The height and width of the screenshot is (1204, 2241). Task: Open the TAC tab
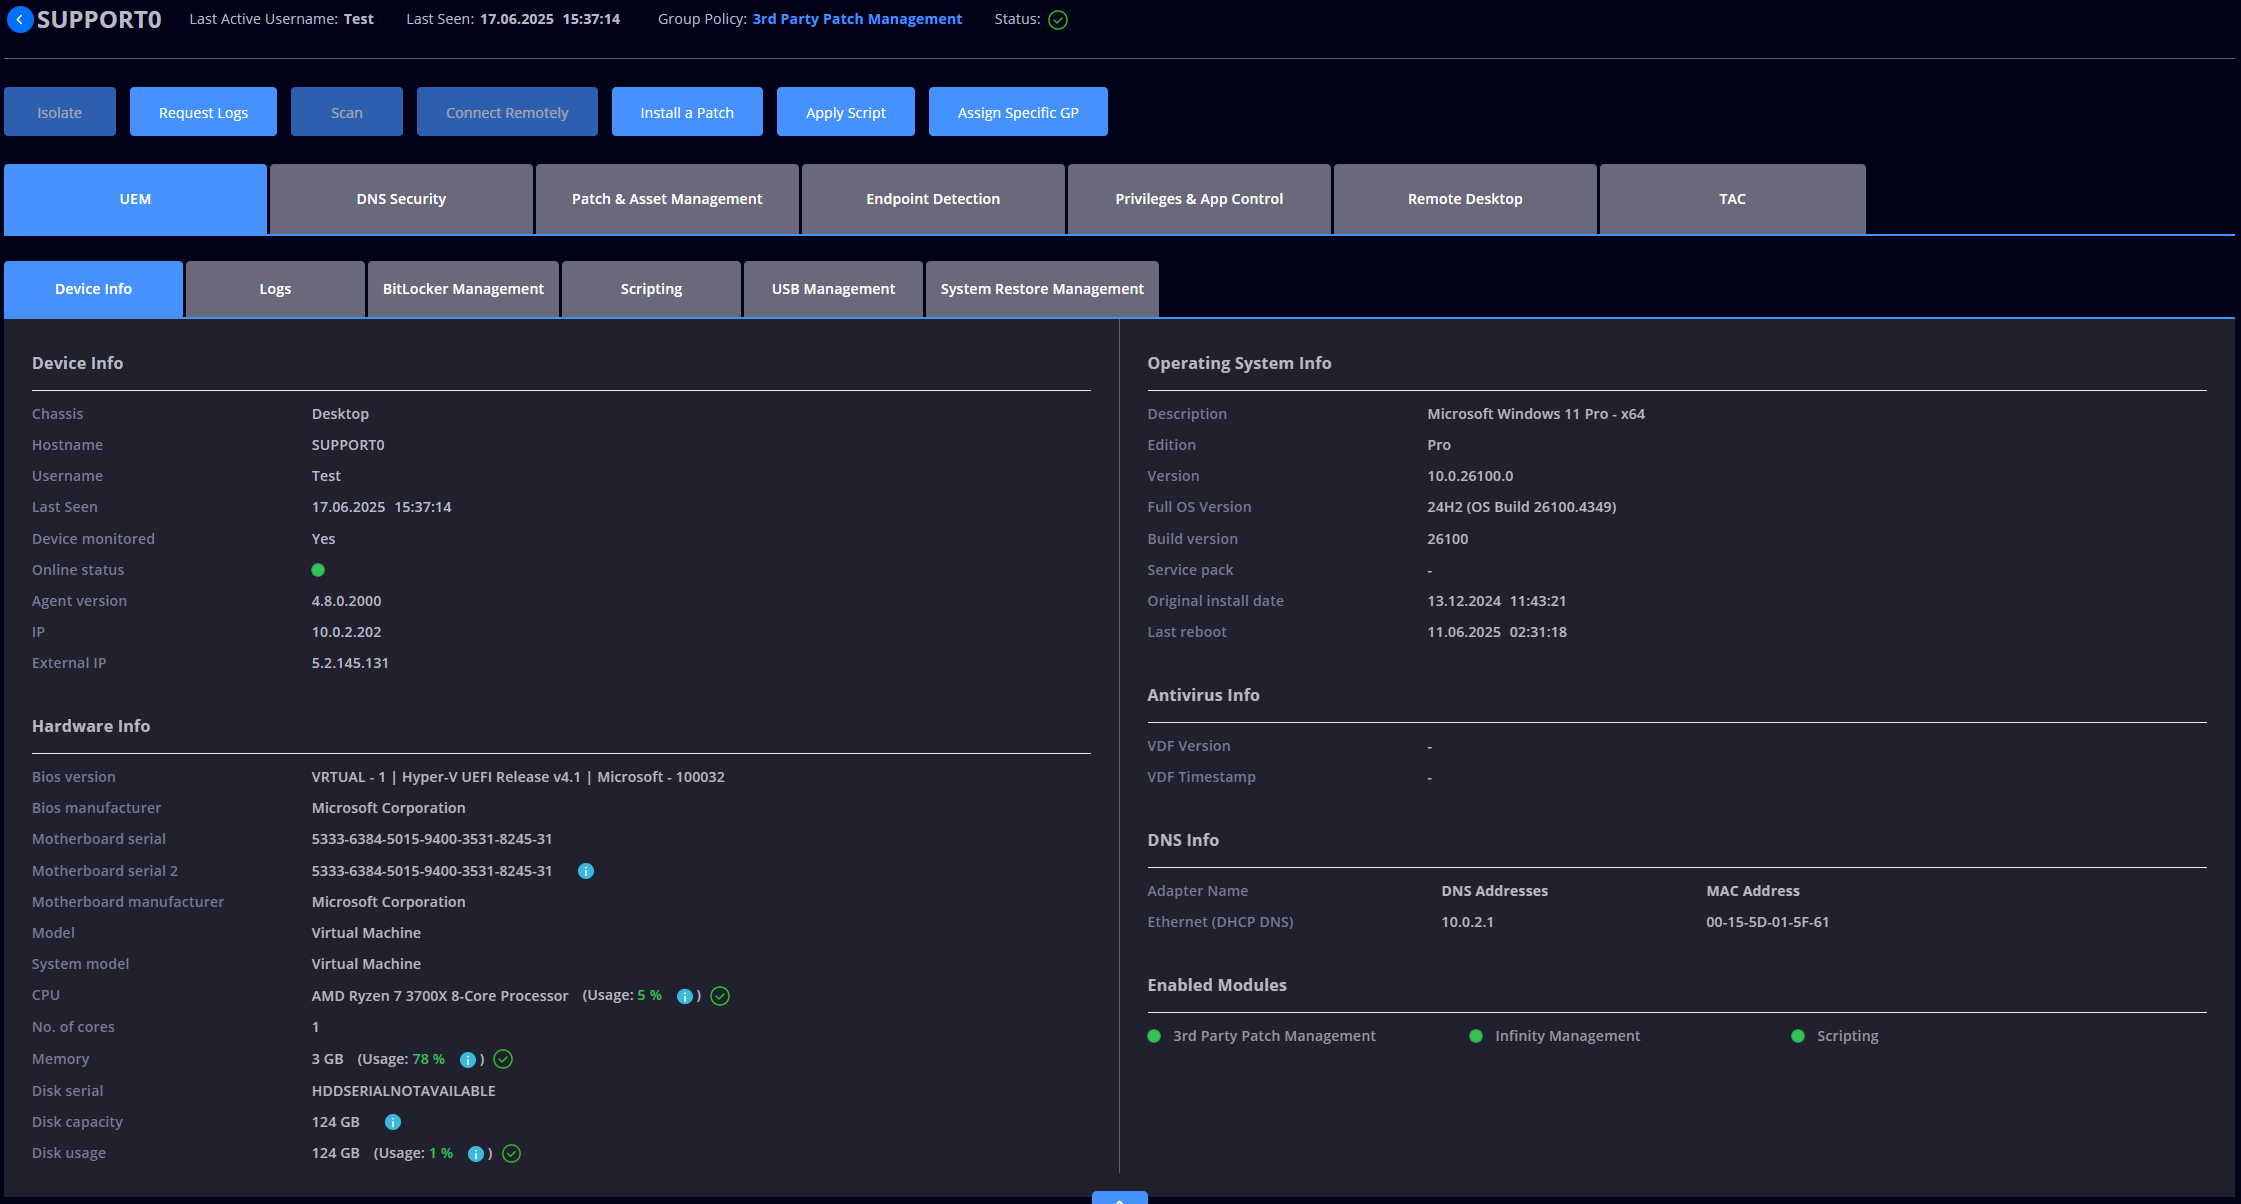pos(1733,199)
